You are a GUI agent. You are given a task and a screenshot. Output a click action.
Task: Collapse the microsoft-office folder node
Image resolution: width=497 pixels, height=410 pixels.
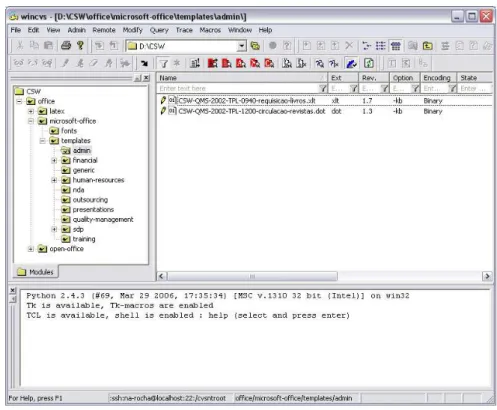(31, 121)
